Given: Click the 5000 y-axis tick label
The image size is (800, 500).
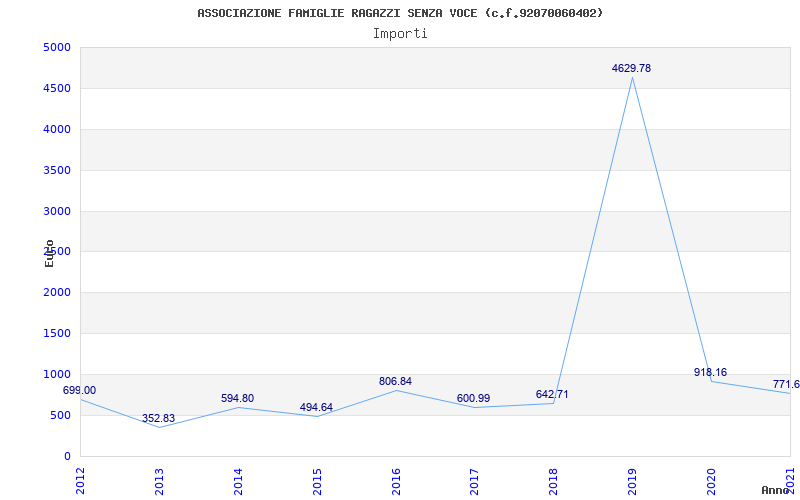Looking at the screenshot, I should tap(57, 48).
